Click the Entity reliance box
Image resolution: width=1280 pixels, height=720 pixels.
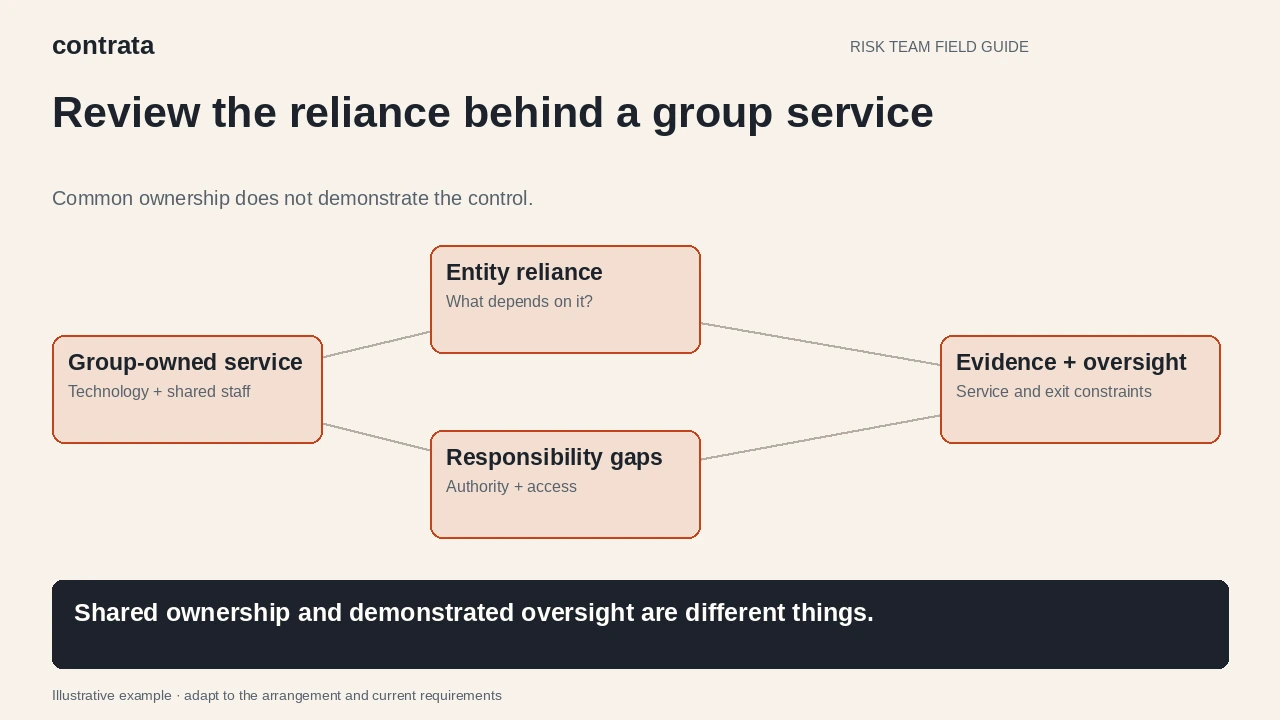[565, 299]
